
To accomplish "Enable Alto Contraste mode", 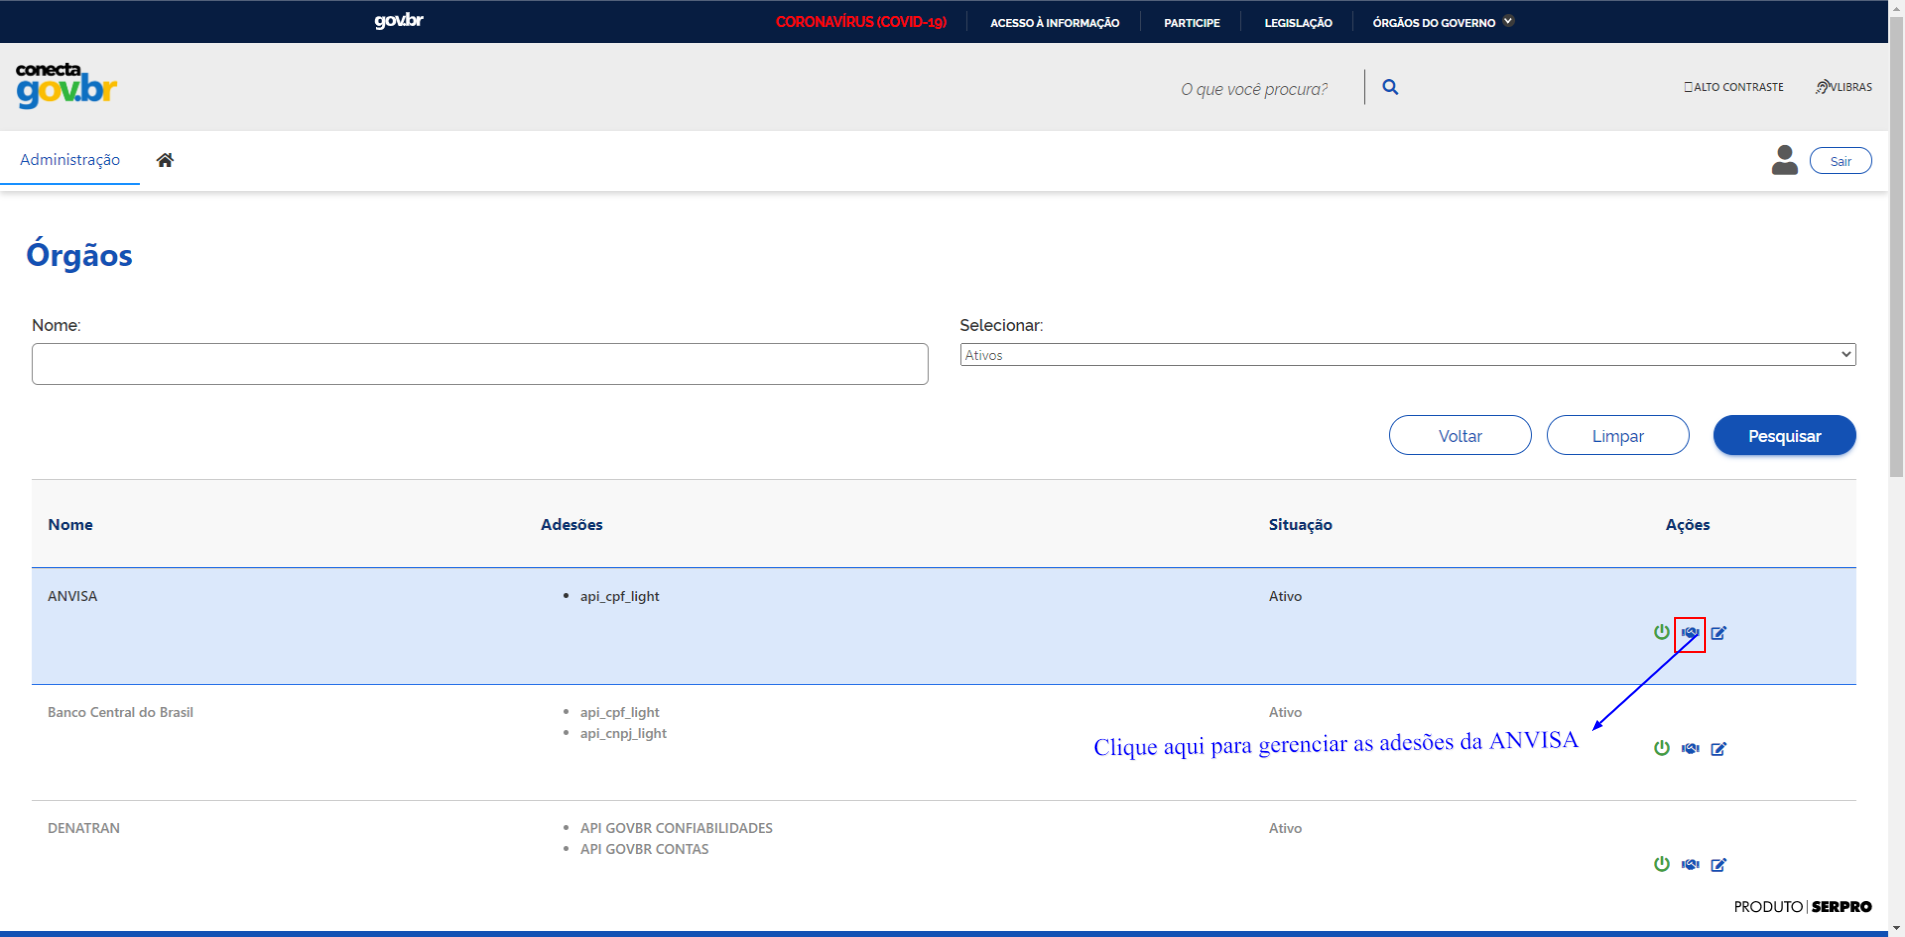I will click(x=1734, y=87).
